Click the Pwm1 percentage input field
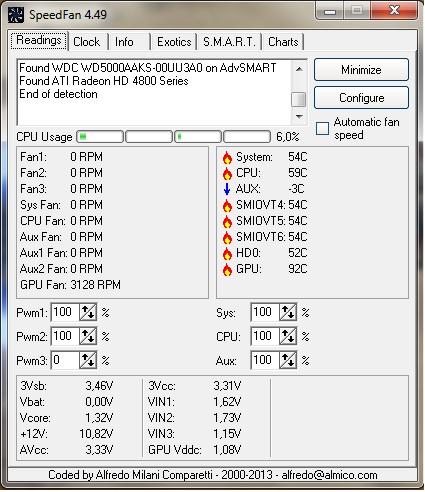This screenshot has height=492, width=425. [x=65, y=312]
